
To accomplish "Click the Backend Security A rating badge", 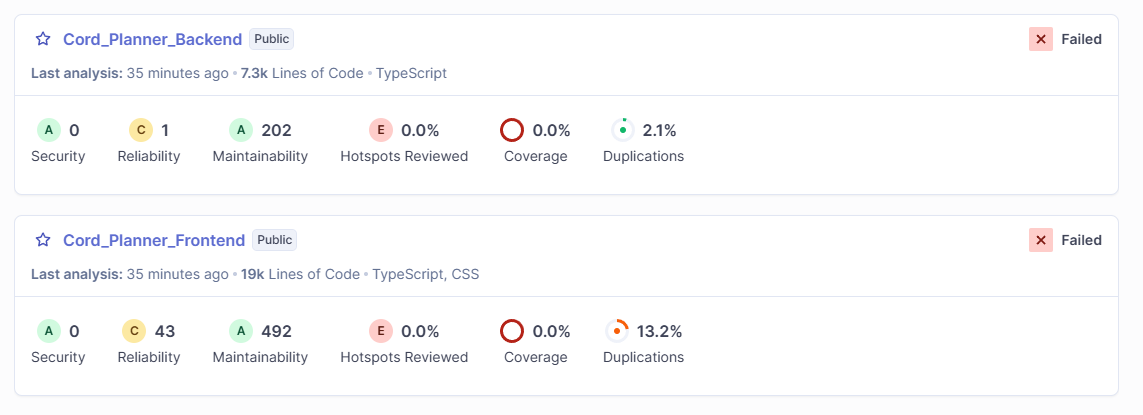I will [x=48, y=130].
